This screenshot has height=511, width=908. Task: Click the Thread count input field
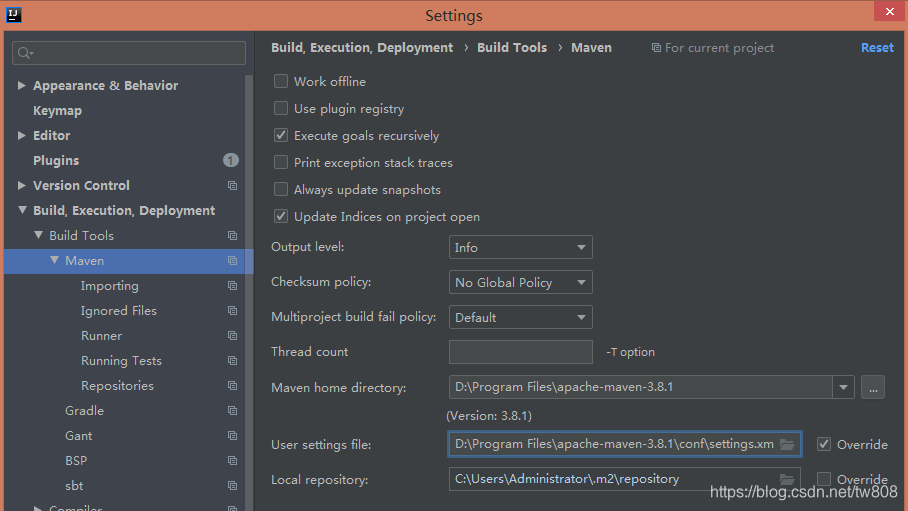[x=521, y=352]
